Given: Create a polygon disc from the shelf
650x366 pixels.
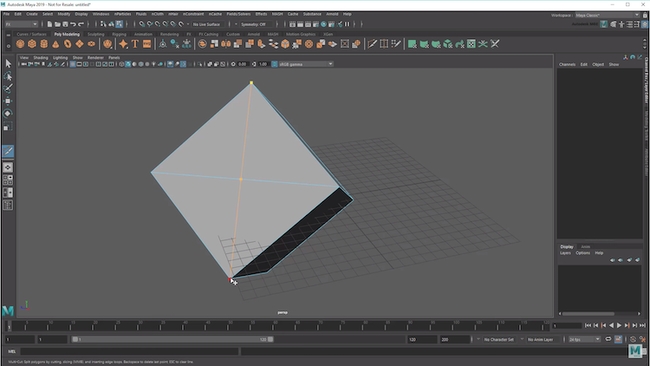Looking at the screenshot, I should tap(91, 44).
